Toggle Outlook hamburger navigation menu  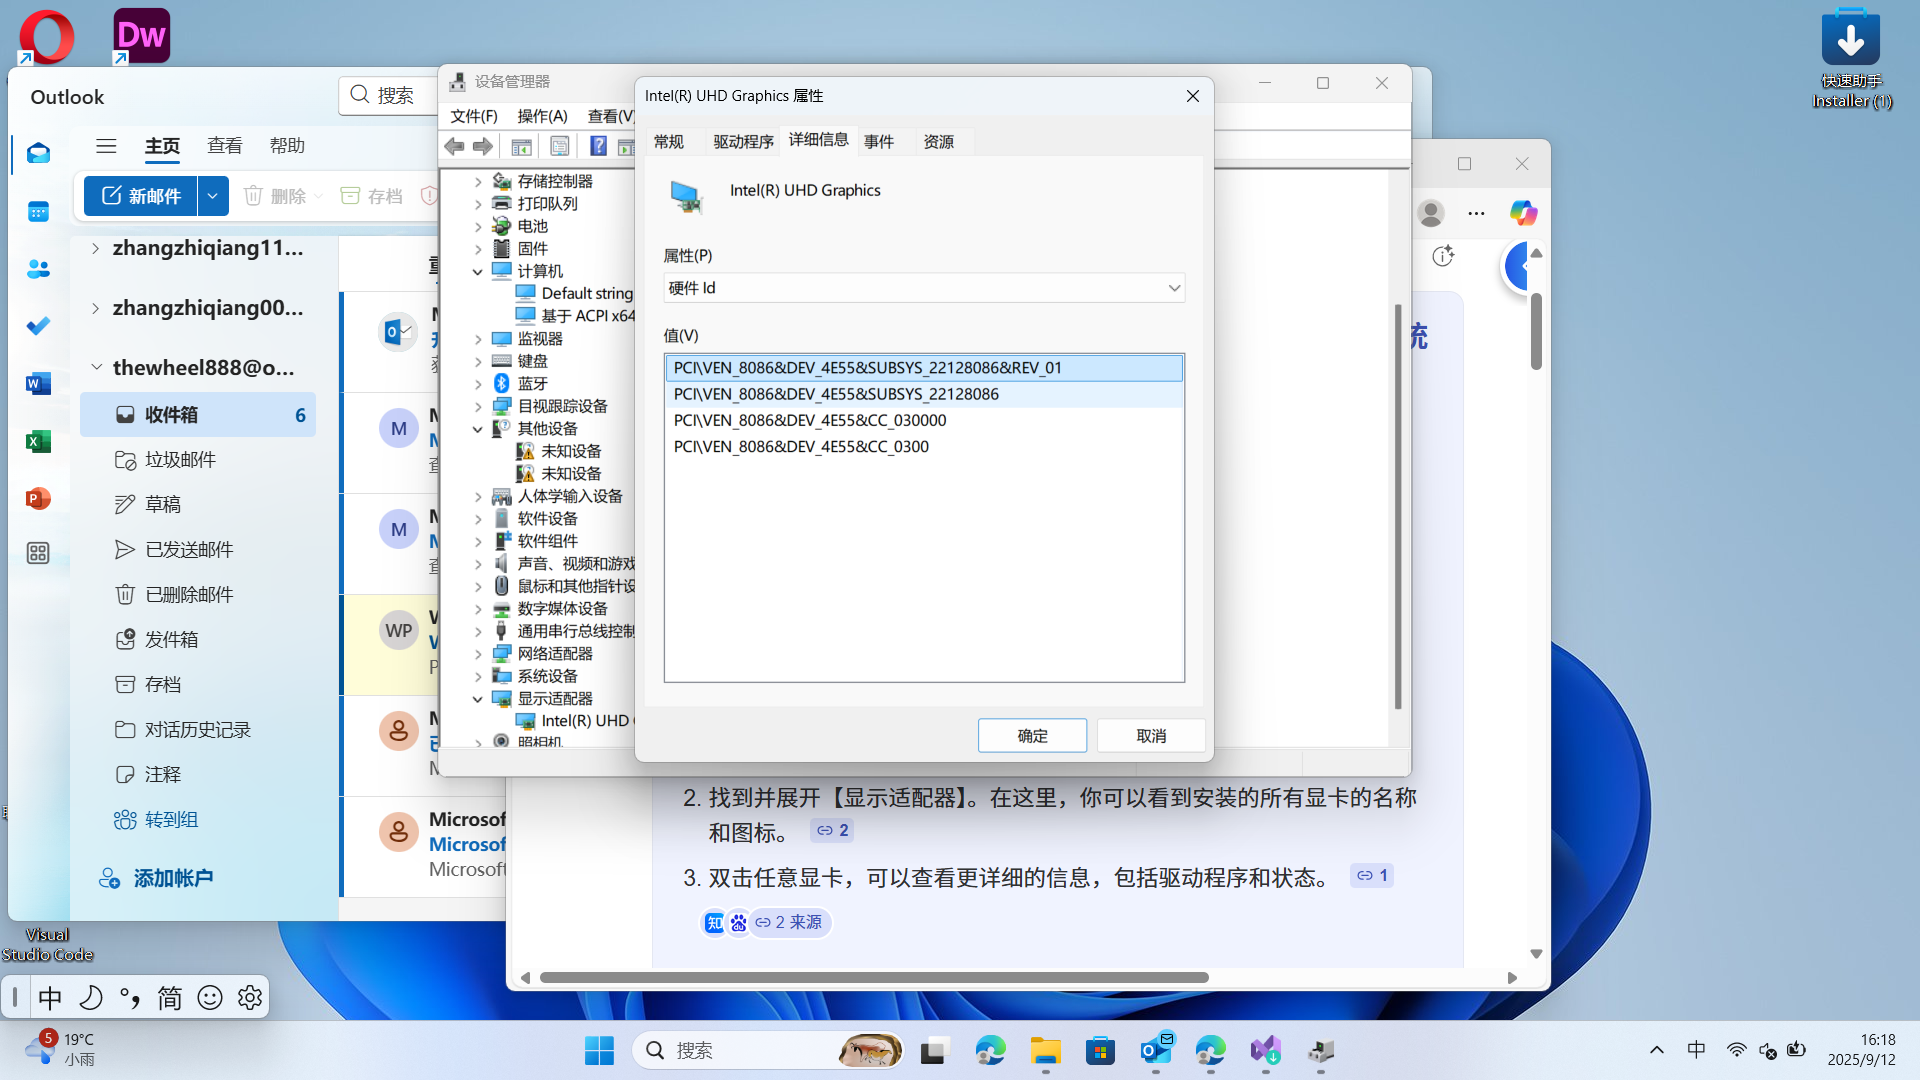click(x=106, y=146)
